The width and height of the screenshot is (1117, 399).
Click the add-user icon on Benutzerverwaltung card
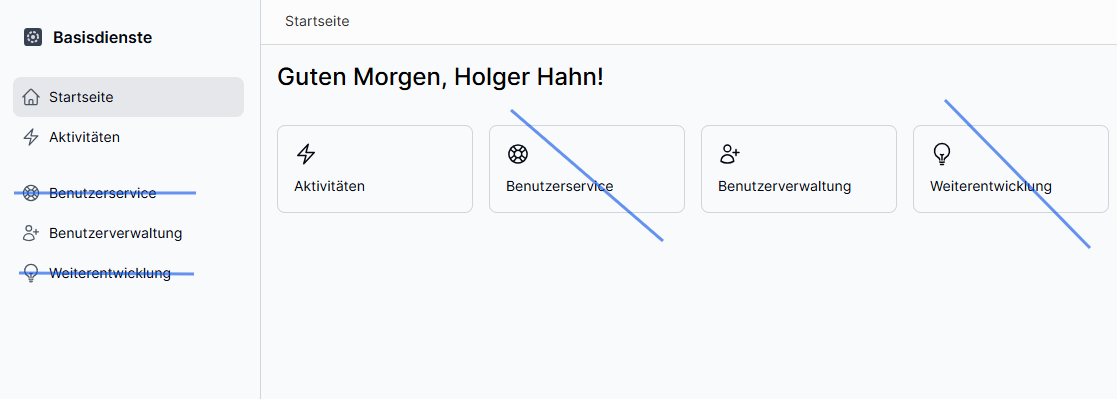click(x=730, y=154)
